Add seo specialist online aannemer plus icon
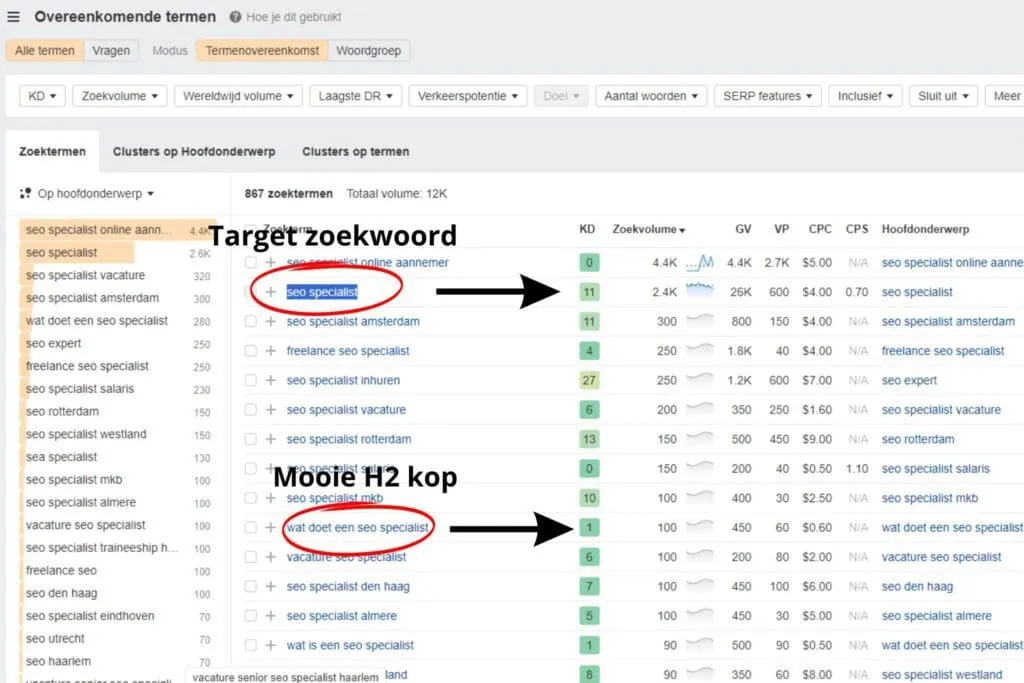This screenshot has width=1024, height=683. coord(271,262)
